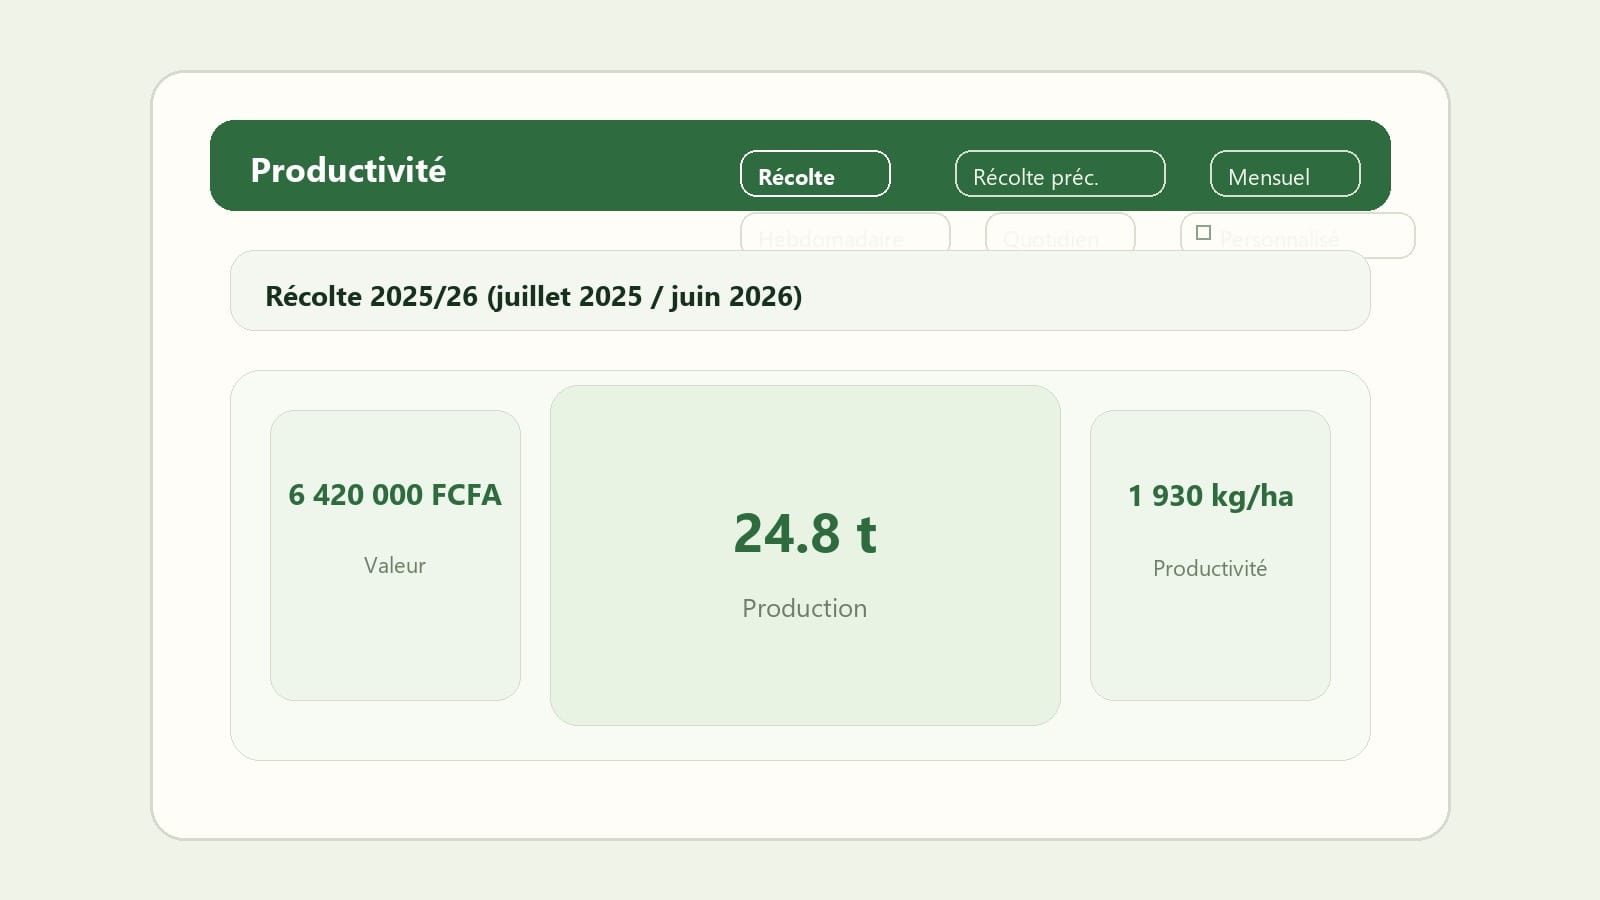Image resolution: width=1600 pixels, height=900 pixels.
Task: Choose the Mensuel period filter
Action: (x=1284, y=175)
